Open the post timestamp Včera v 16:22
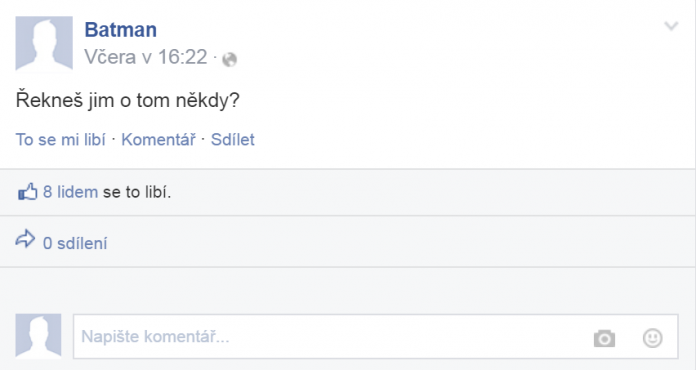696x370 pixels. point(146,57)
